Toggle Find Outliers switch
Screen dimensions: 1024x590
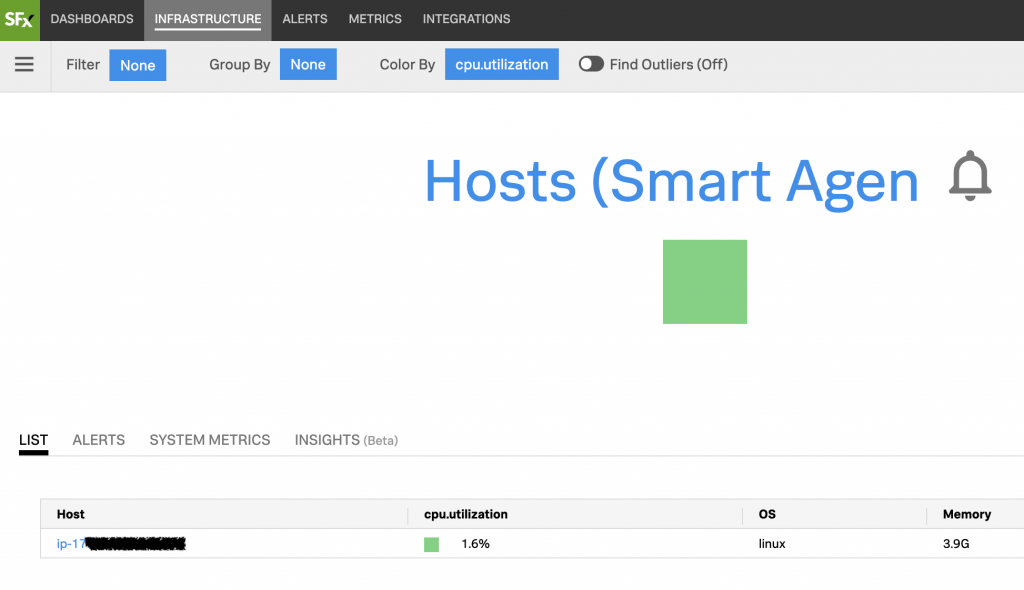point(591,64)
